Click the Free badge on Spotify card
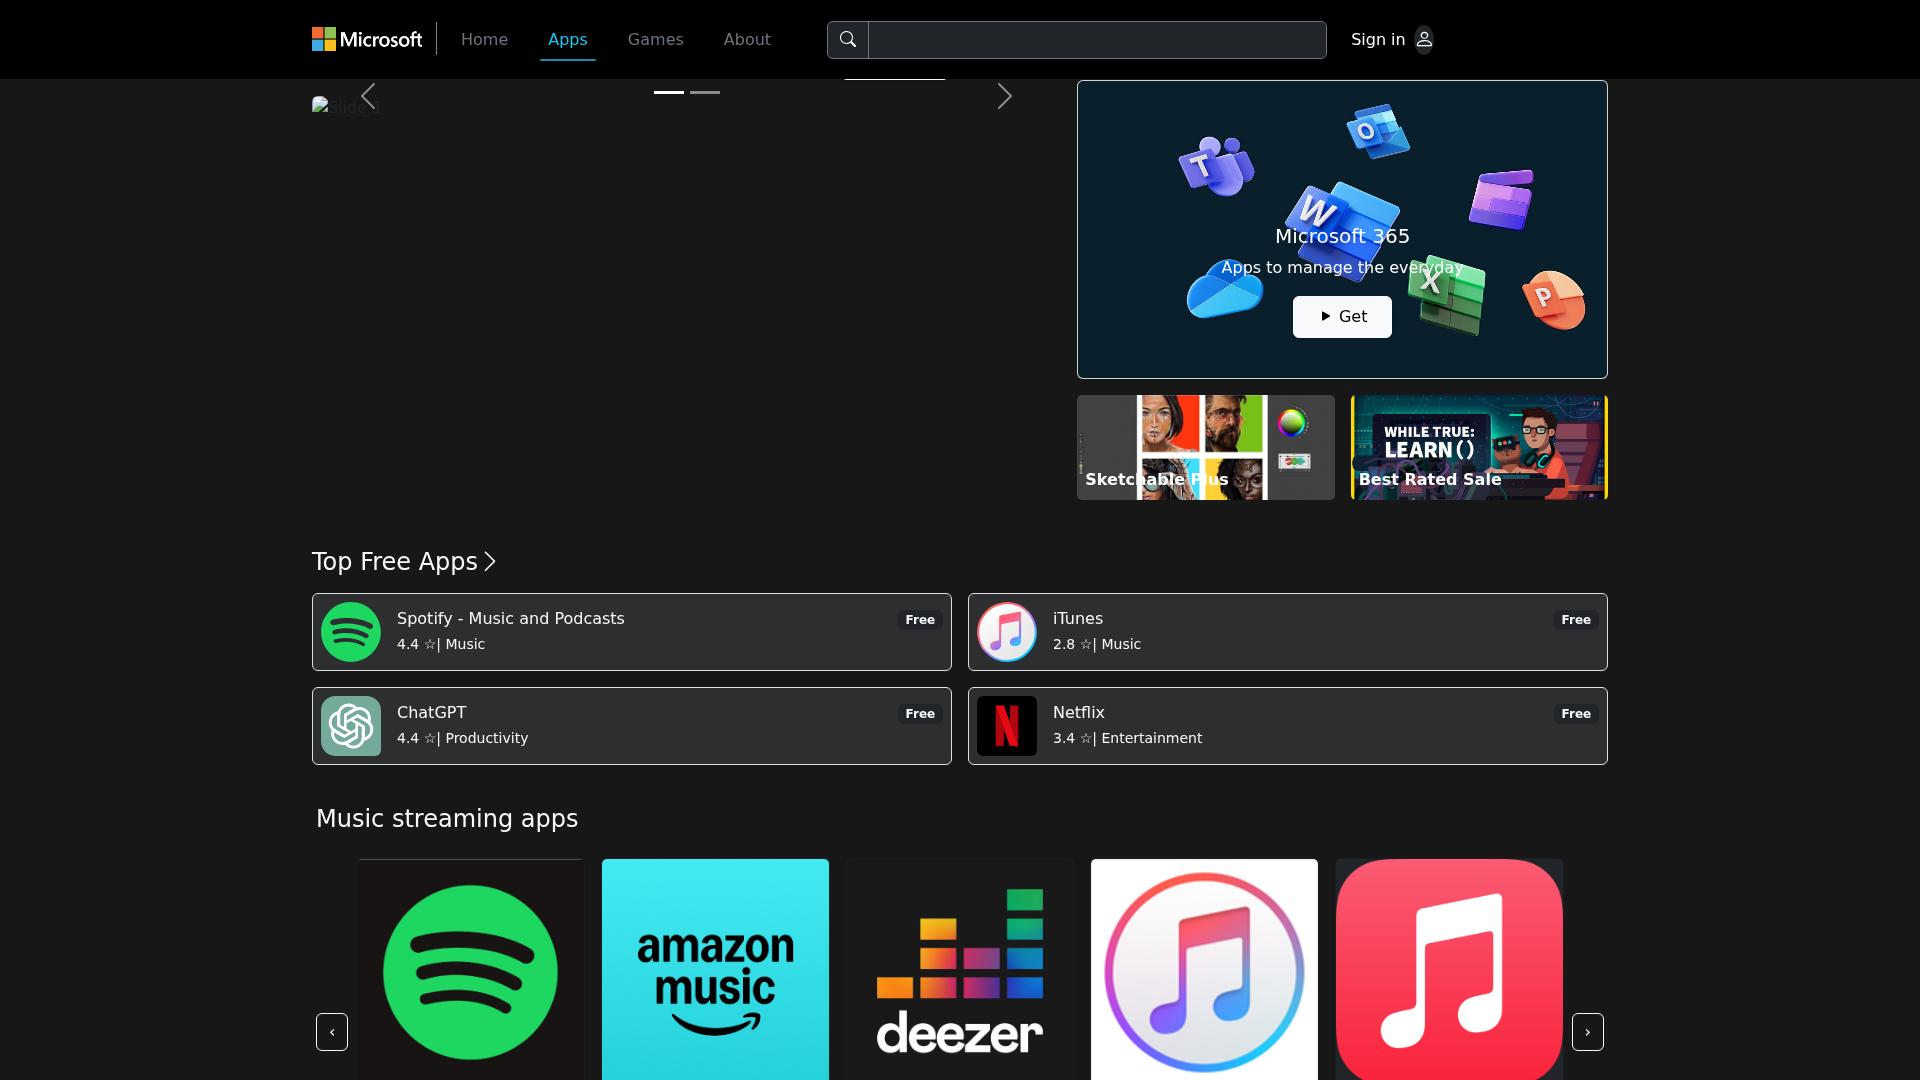The height and width of the screenshot is (1080, 1920). click(x=919, y=620)
